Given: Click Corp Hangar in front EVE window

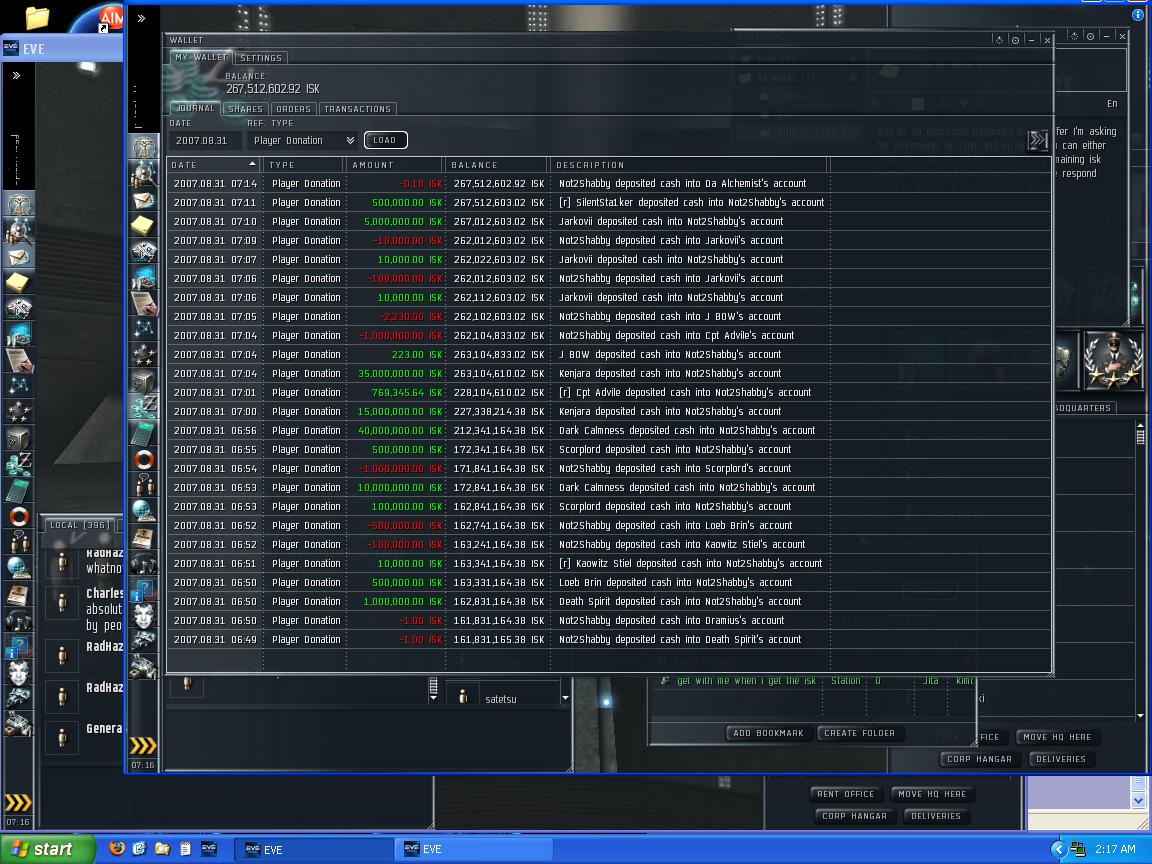Looking at the screenshot, I should [979, 759].
